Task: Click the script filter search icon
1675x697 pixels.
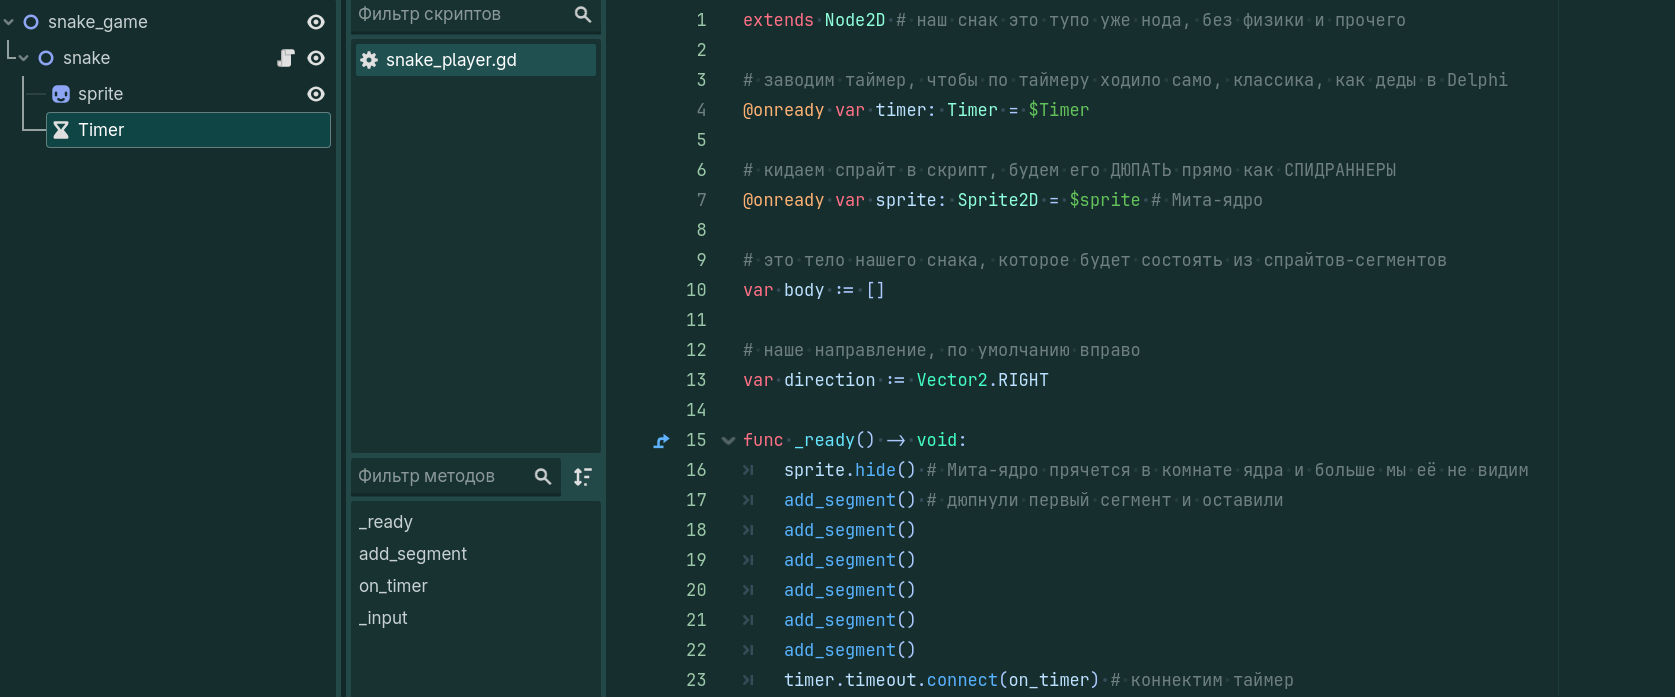Action: click(x=583, y=14)
